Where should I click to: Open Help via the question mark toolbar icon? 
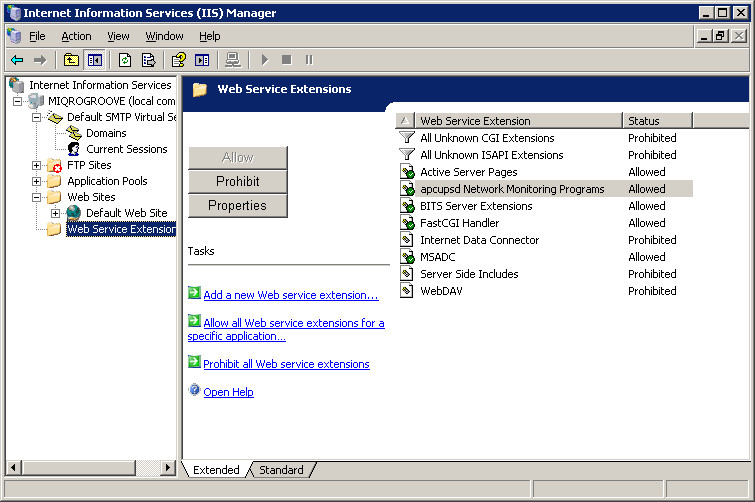179,60
